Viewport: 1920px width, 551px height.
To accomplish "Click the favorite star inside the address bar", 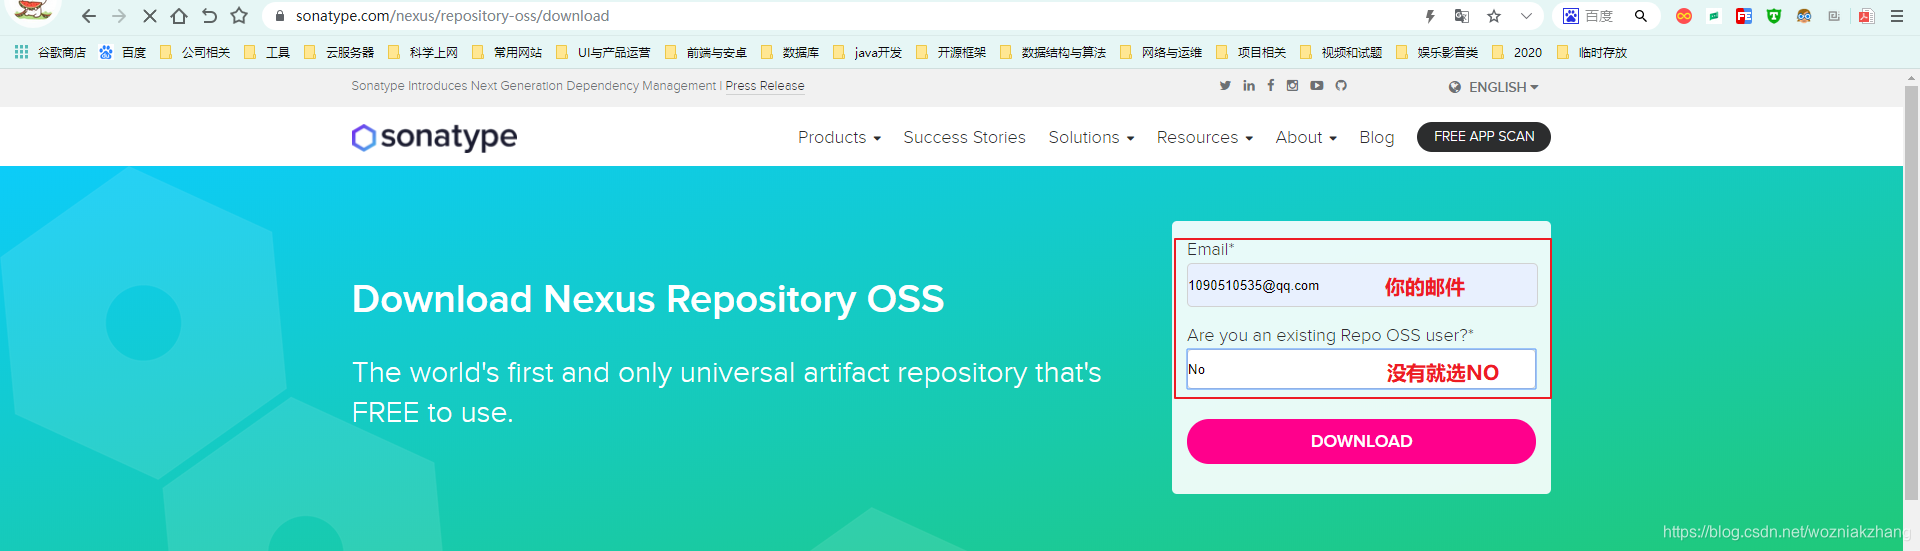I will point(1494,16).
